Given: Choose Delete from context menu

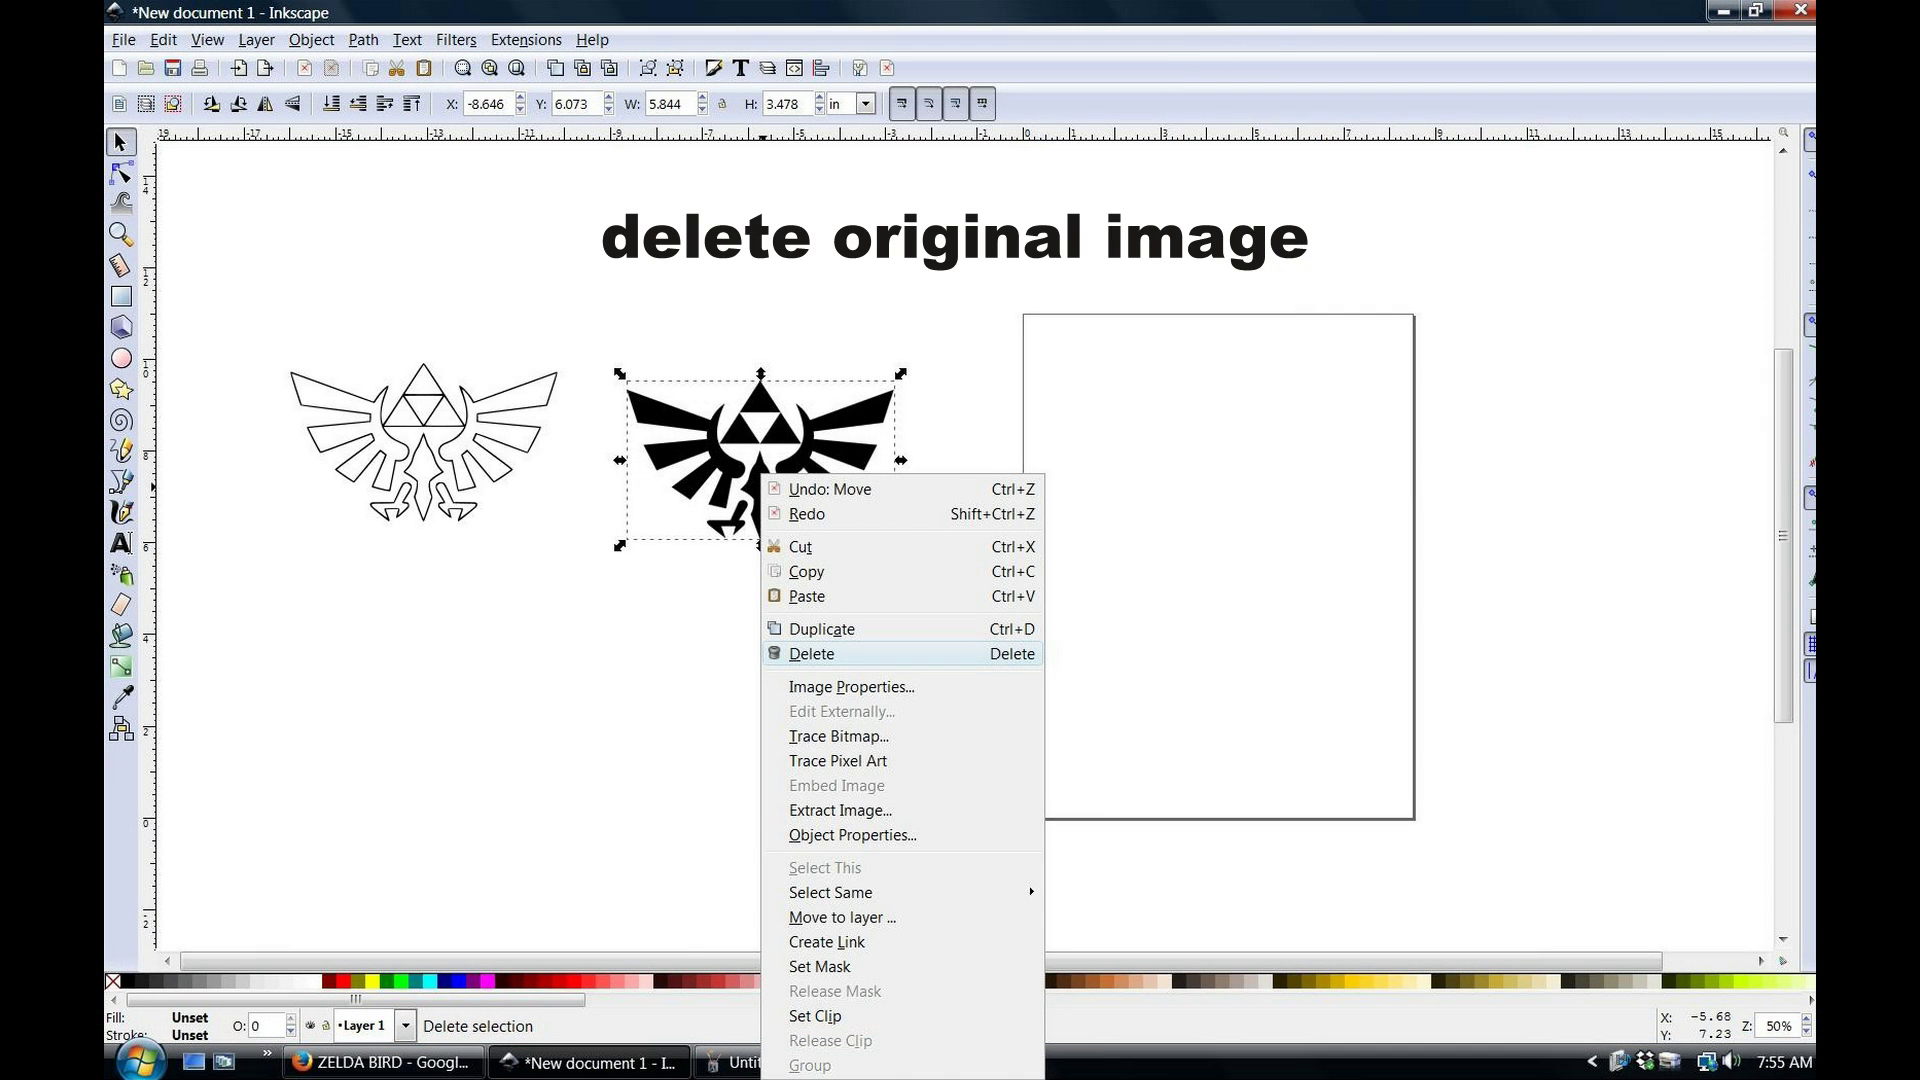Looking at the screenshot, I should pyautogui.click(x=902, y=654).
